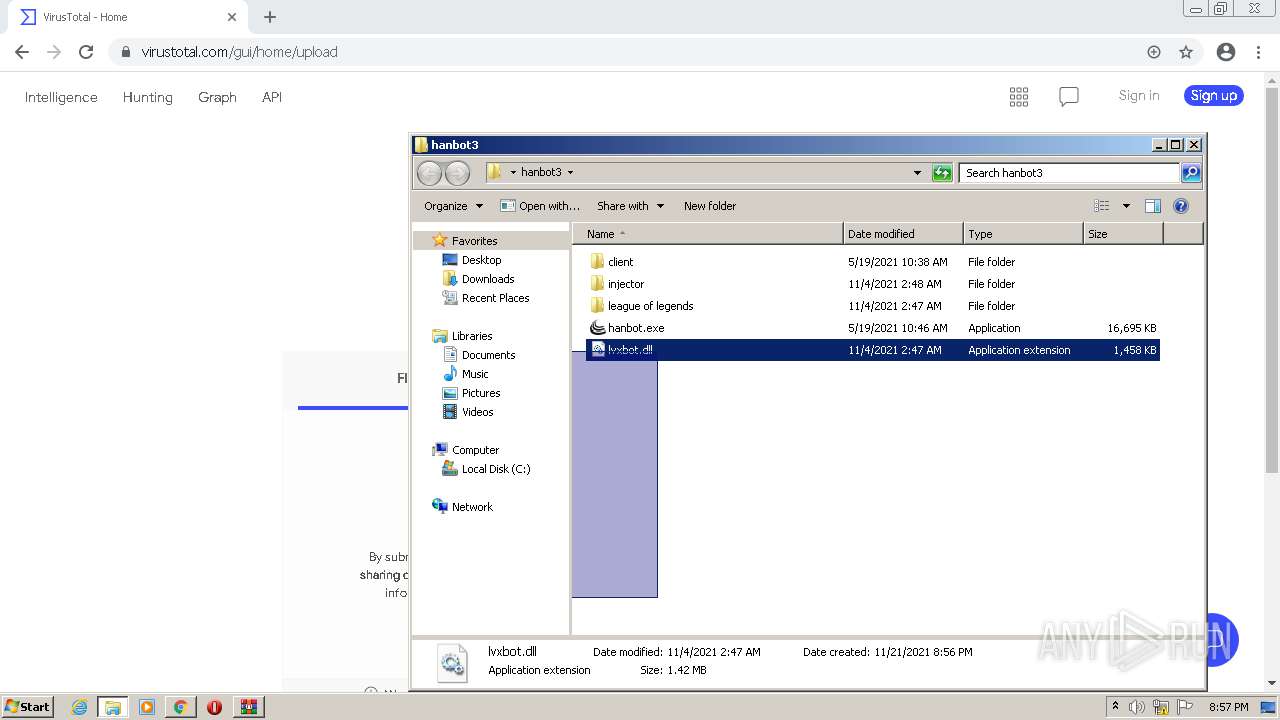The height and width of the screenshot is (720, 1280).
Task: Click the Opera taskbar icon
Action: [x=214, y=707]
